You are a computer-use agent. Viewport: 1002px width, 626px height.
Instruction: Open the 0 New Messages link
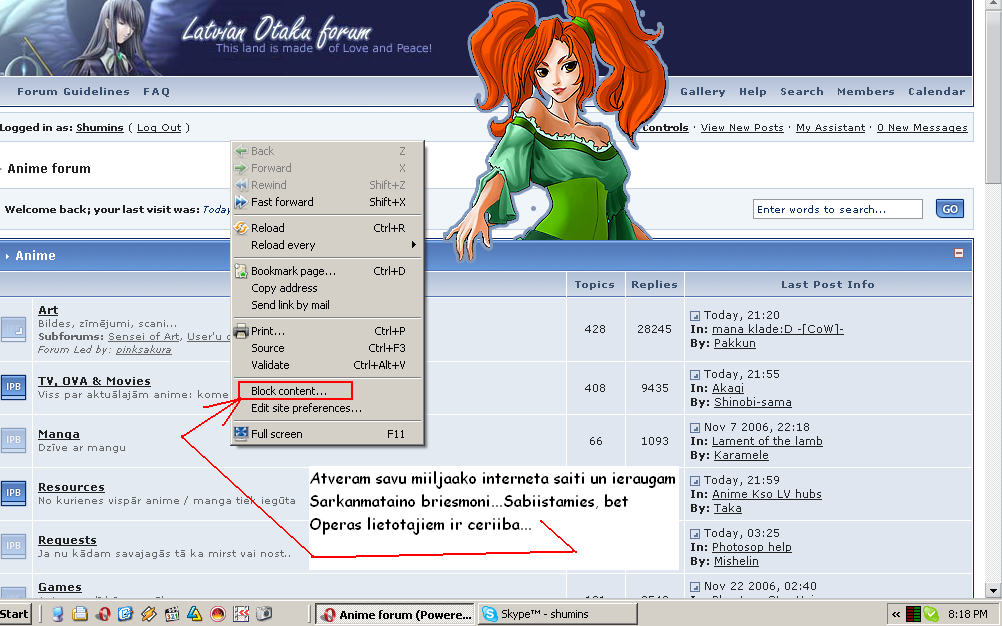[x=922, y=128]
